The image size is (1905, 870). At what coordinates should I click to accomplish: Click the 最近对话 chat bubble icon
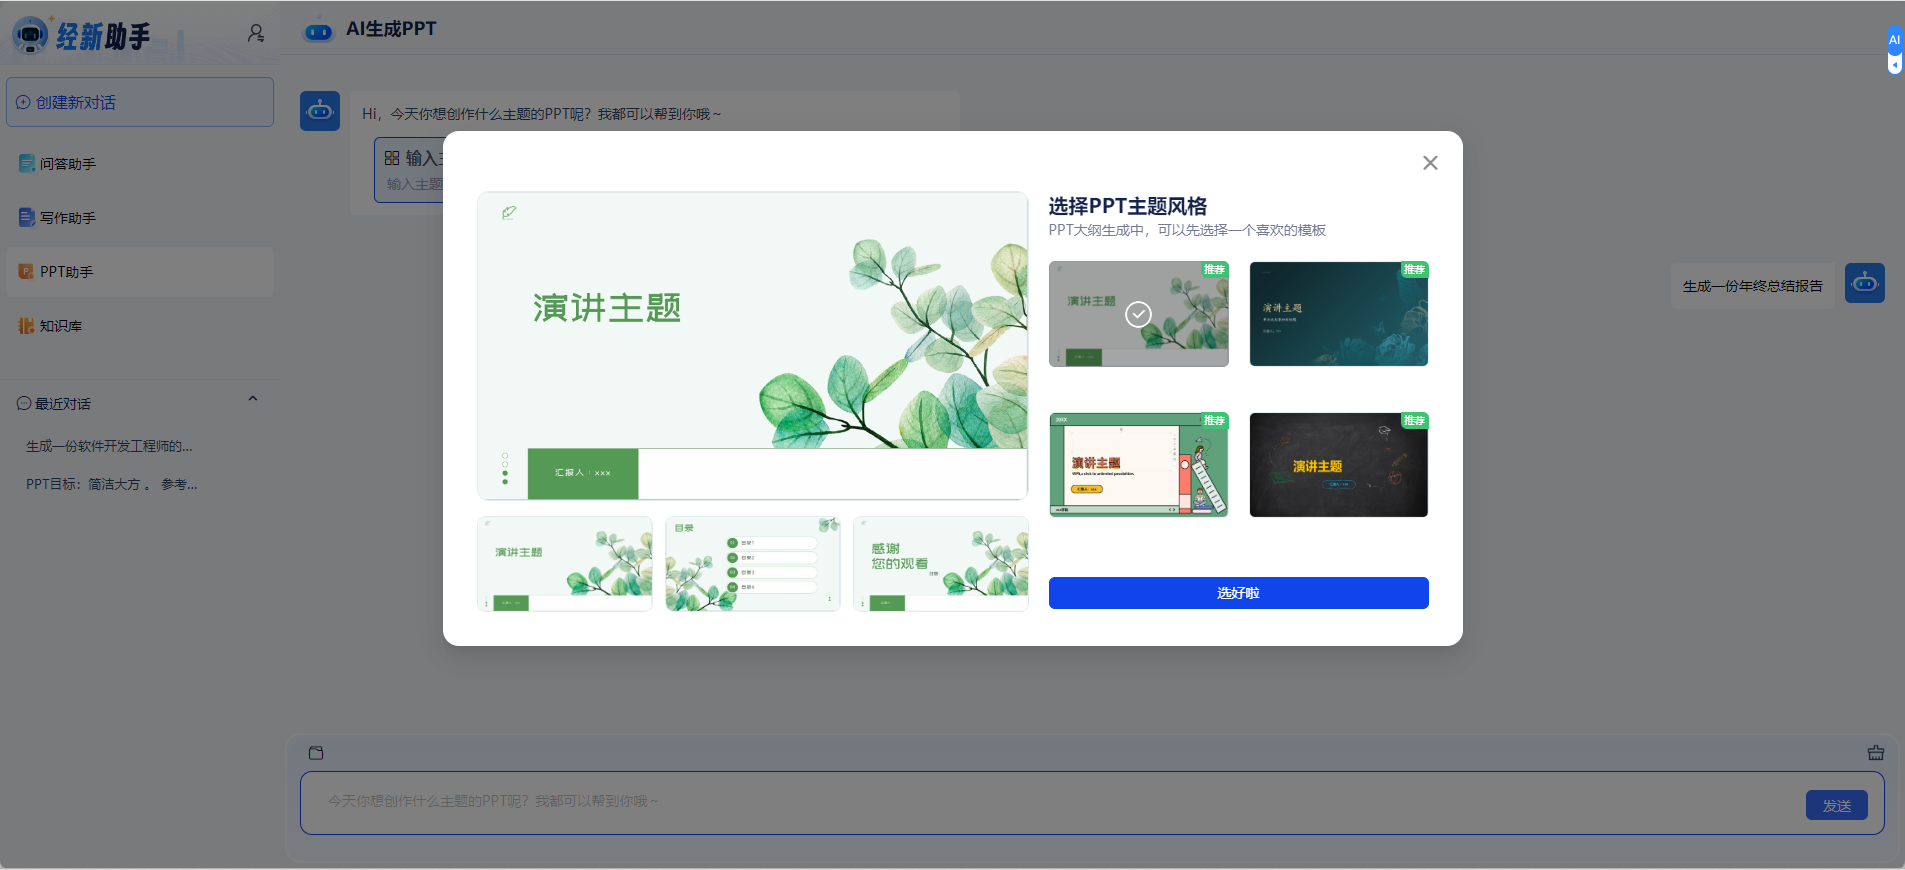[x=24, y=404]
